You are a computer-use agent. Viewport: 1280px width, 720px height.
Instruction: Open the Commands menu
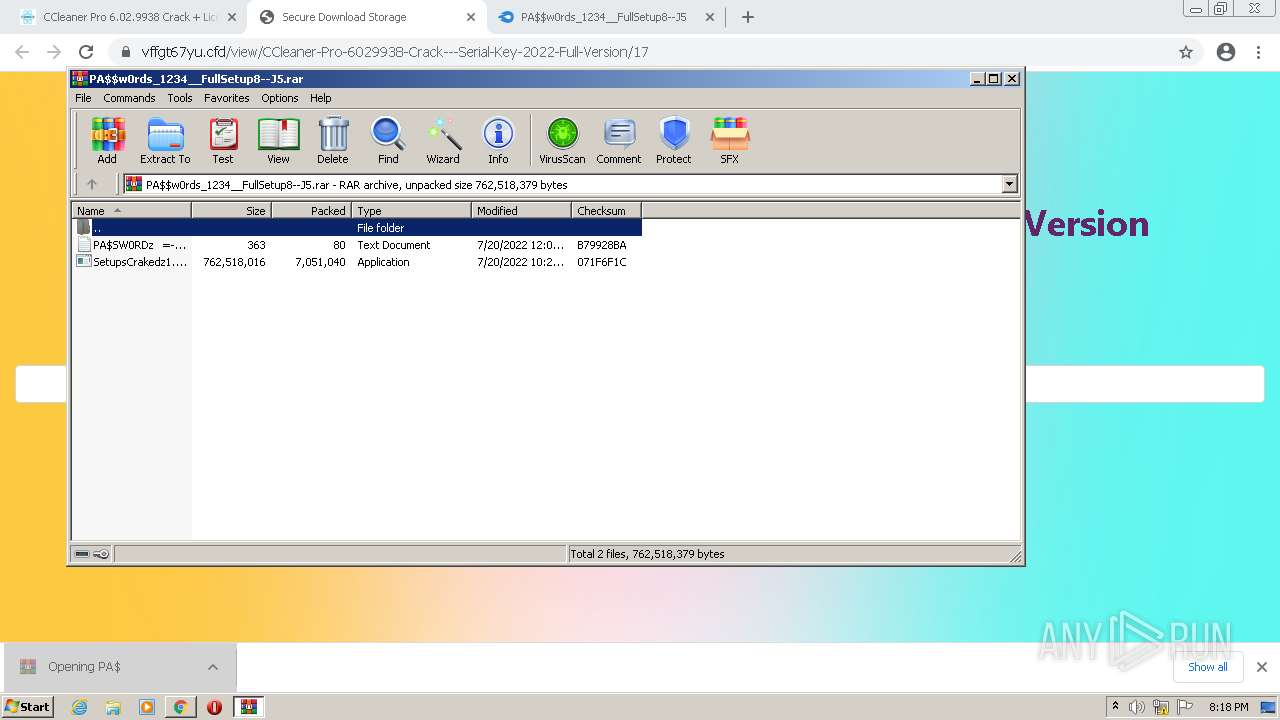(129, 98)
